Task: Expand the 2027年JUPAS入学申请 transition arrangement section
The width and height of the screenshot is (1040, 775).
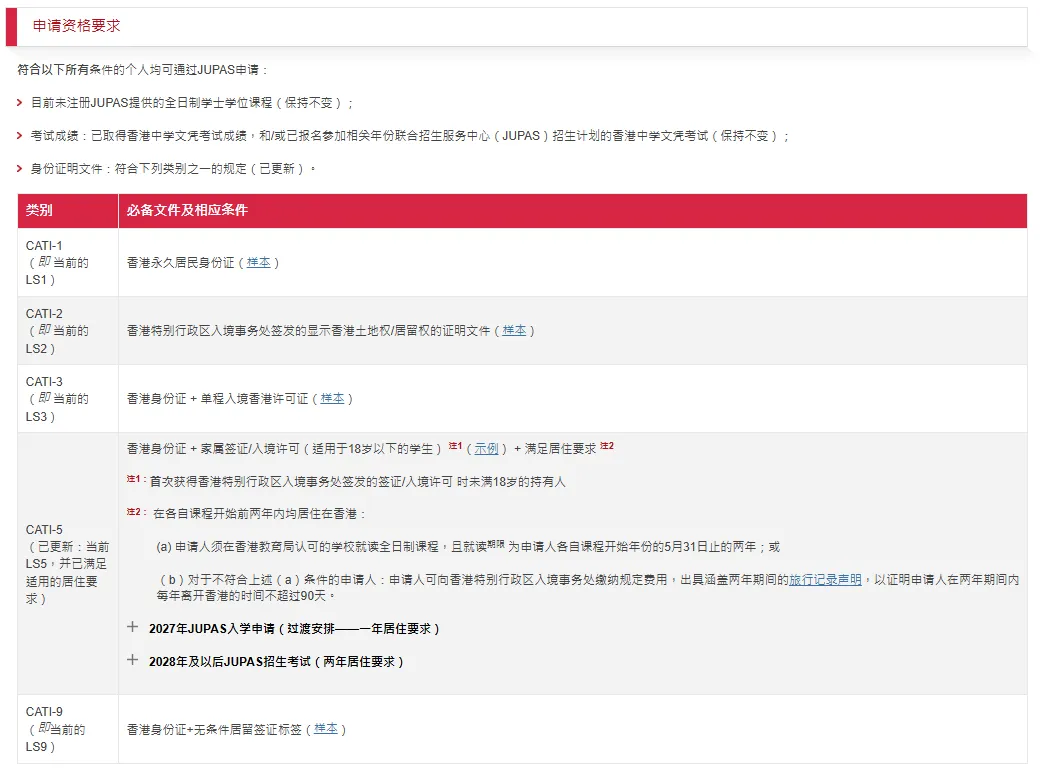Action: [x=294, y=629]
